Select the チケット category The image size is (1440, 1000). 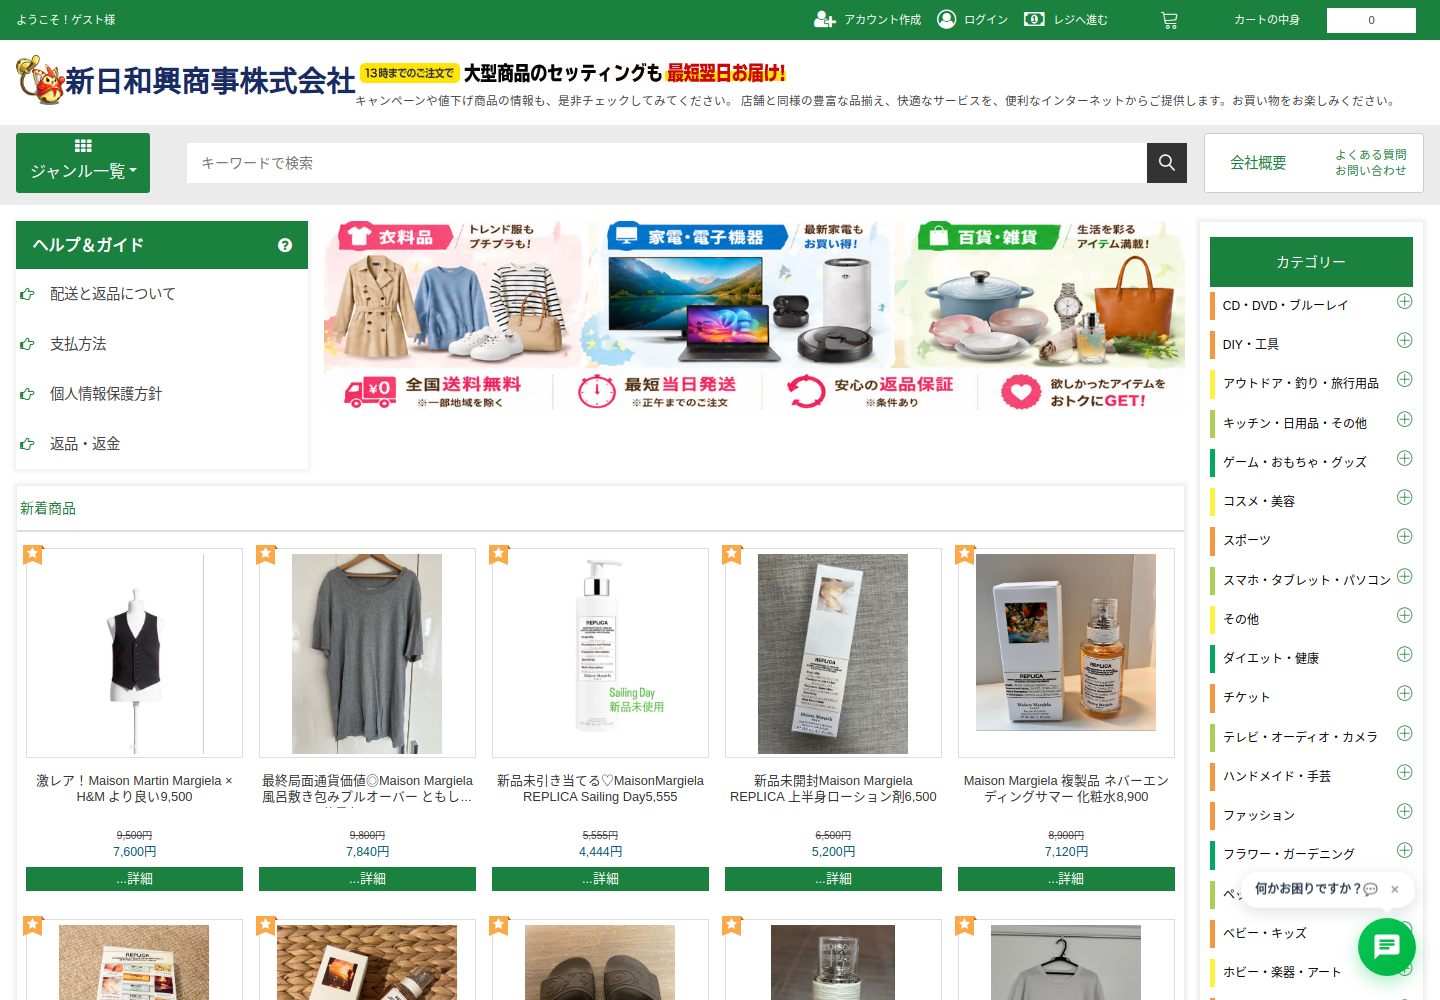[x=1246, y=697]
